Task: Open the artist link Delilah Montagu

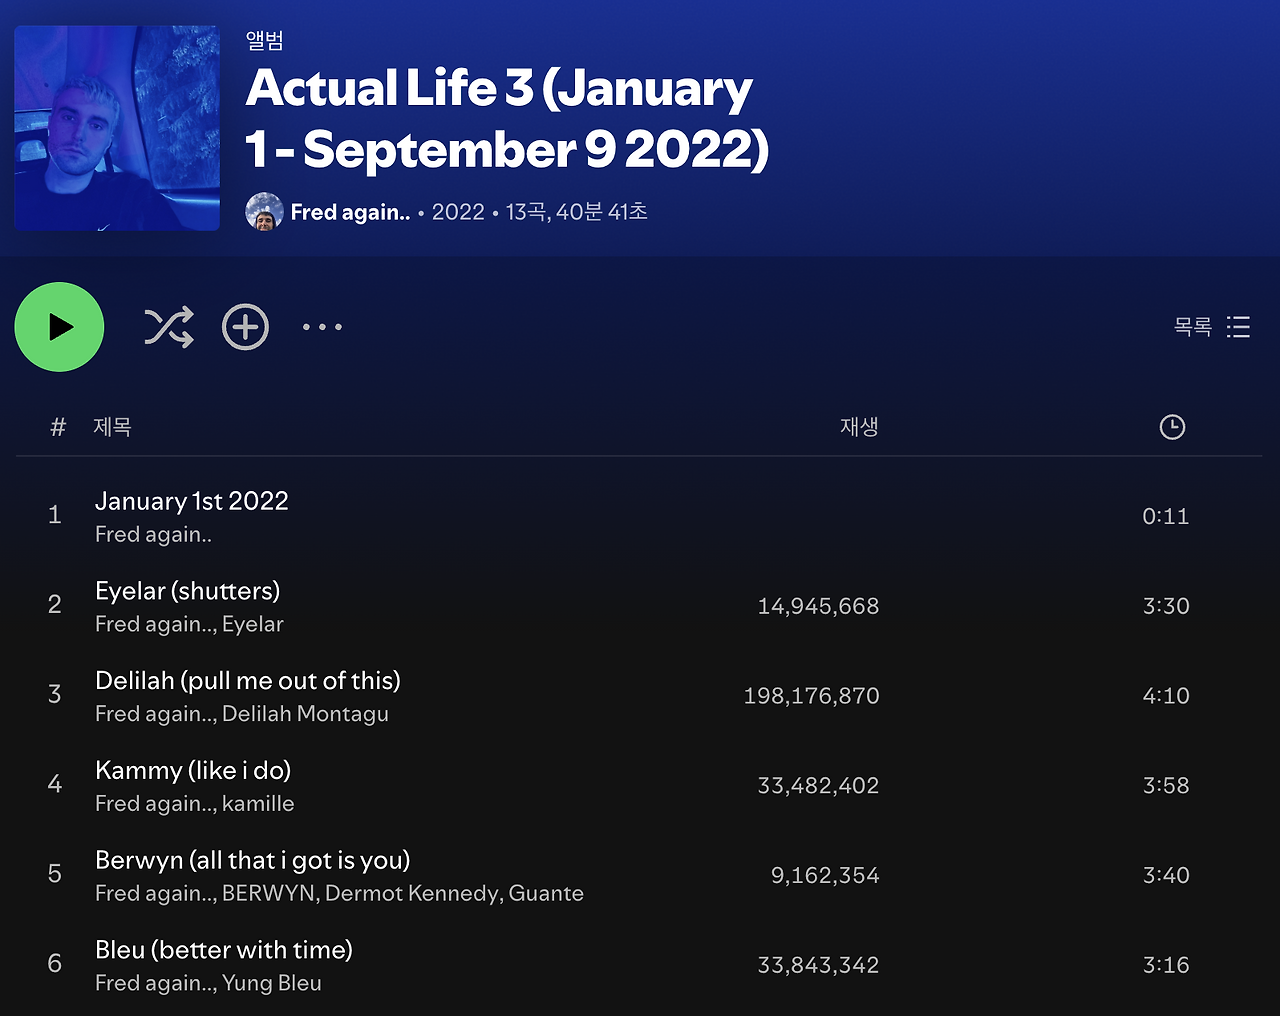Action: click(x=305, y=714)
